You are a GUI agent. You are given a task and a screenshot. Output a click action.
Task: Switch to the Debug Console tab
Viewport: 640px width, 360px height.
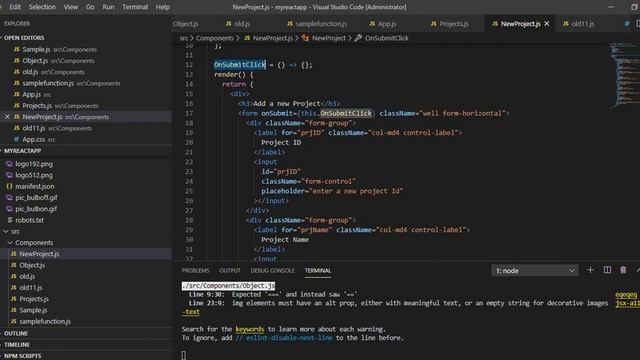point(272,271)
